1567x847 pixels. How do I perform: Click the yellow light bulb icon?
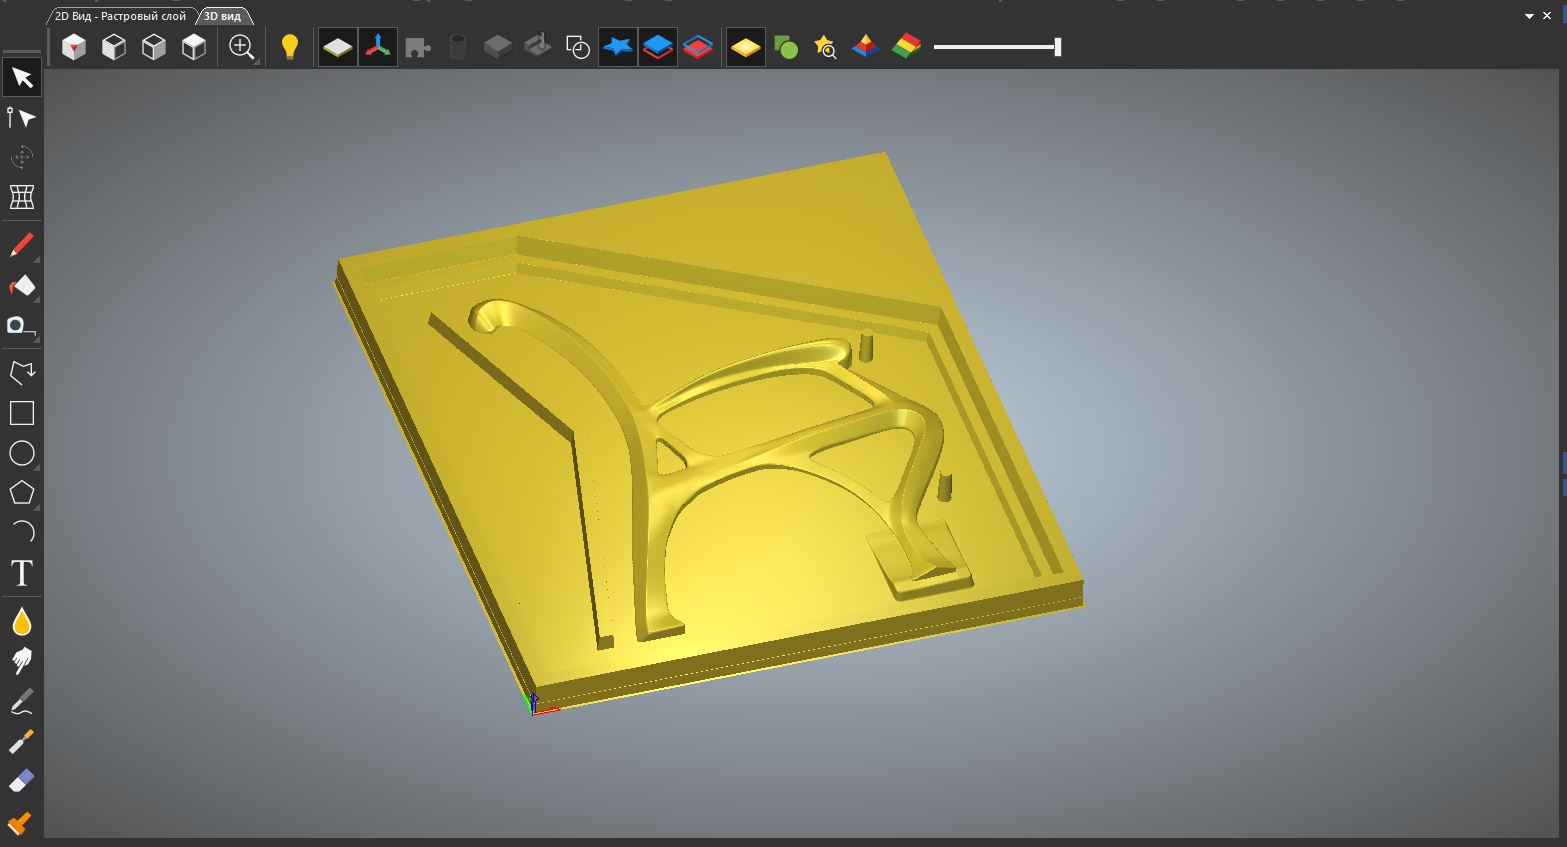coord(289,47)
